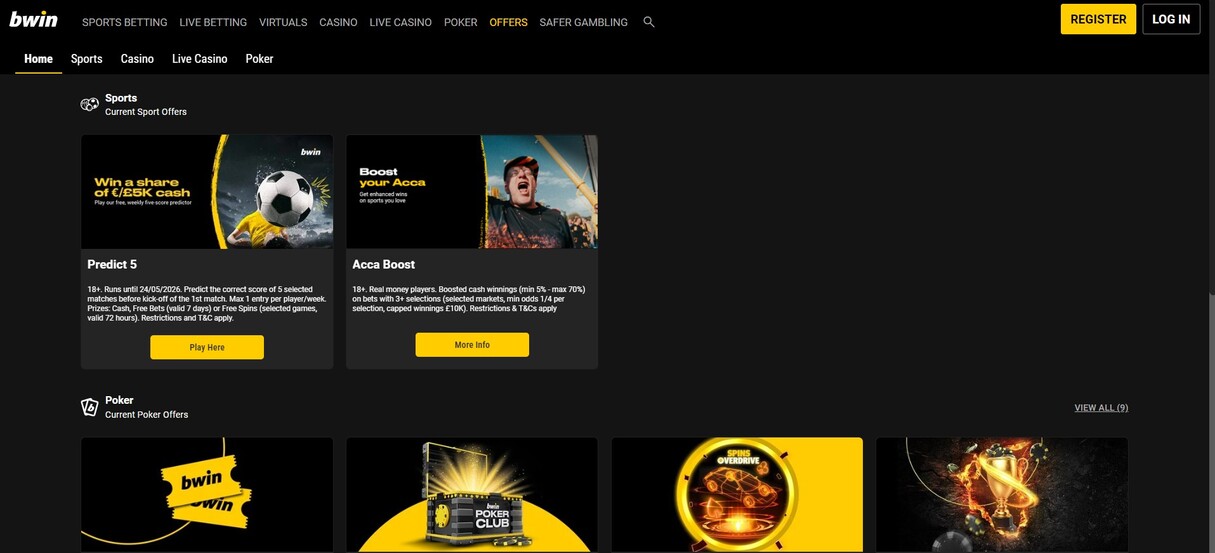The width and height of the screenshot is (1215, 553).
Task: Click Play Here on Predict 5
Action: [207, 347]
